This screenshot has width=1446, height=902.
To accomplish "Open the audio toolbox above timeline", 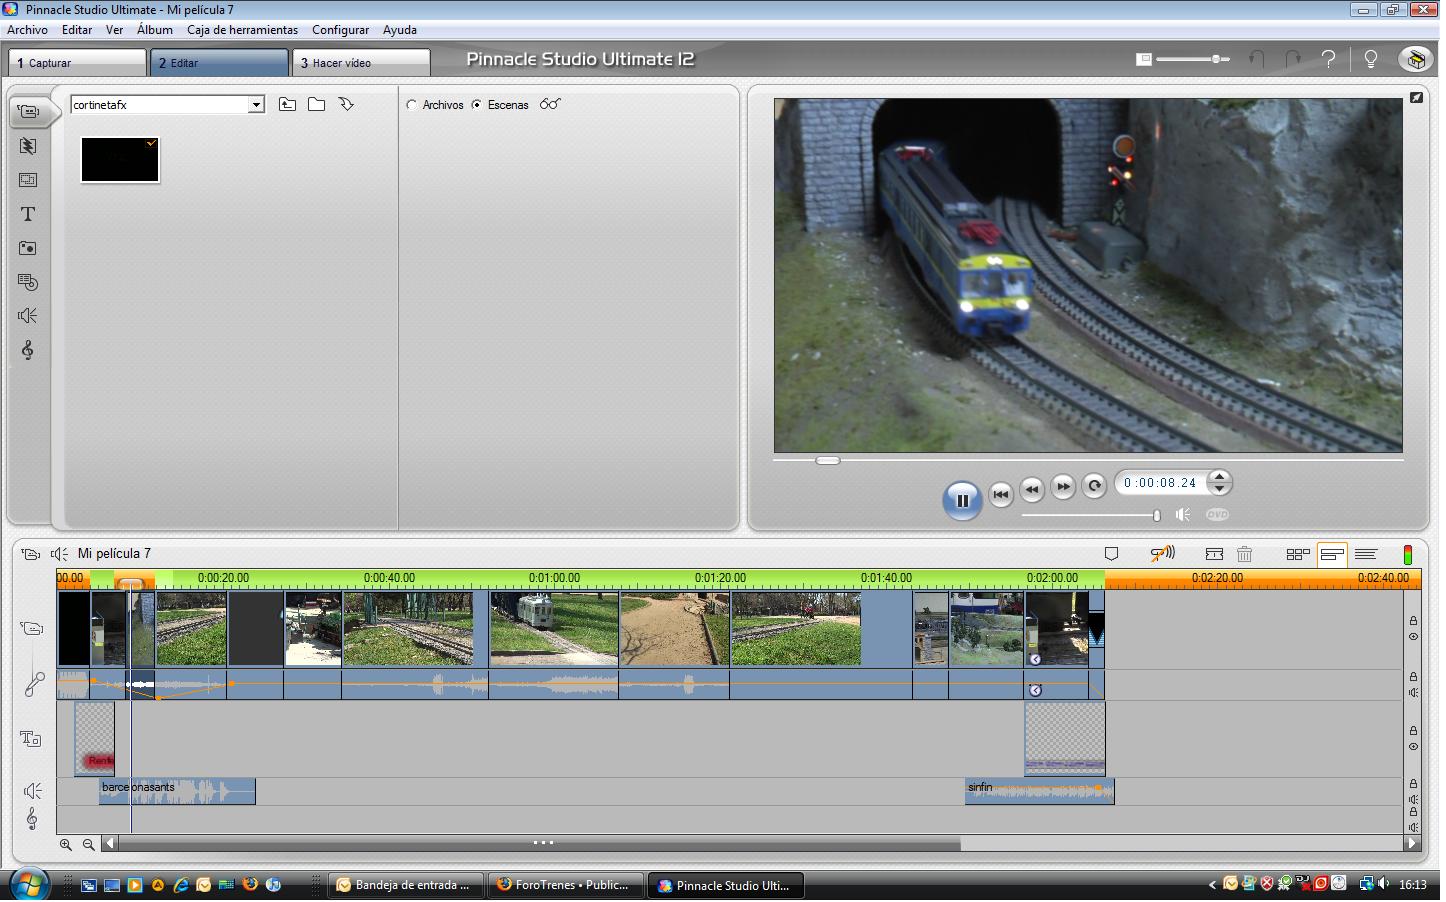I will 59,554.
